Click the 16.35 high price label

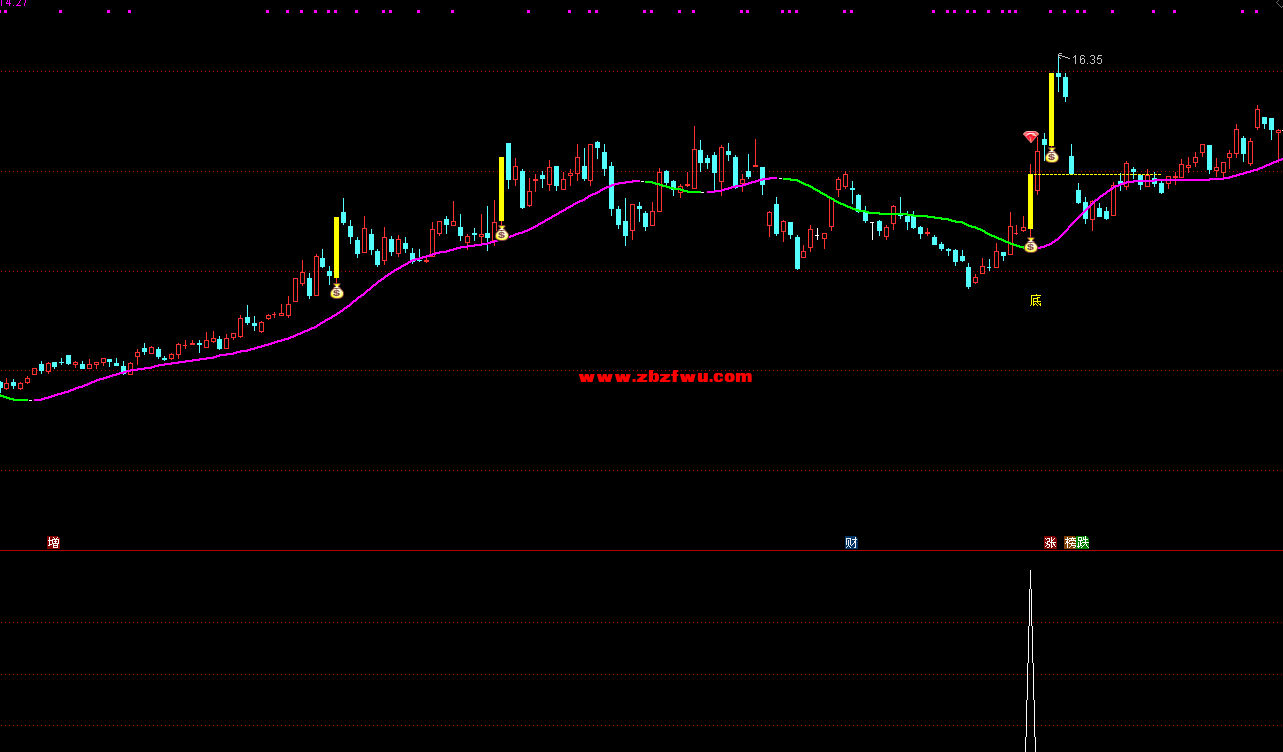(x=1087, y=60)
